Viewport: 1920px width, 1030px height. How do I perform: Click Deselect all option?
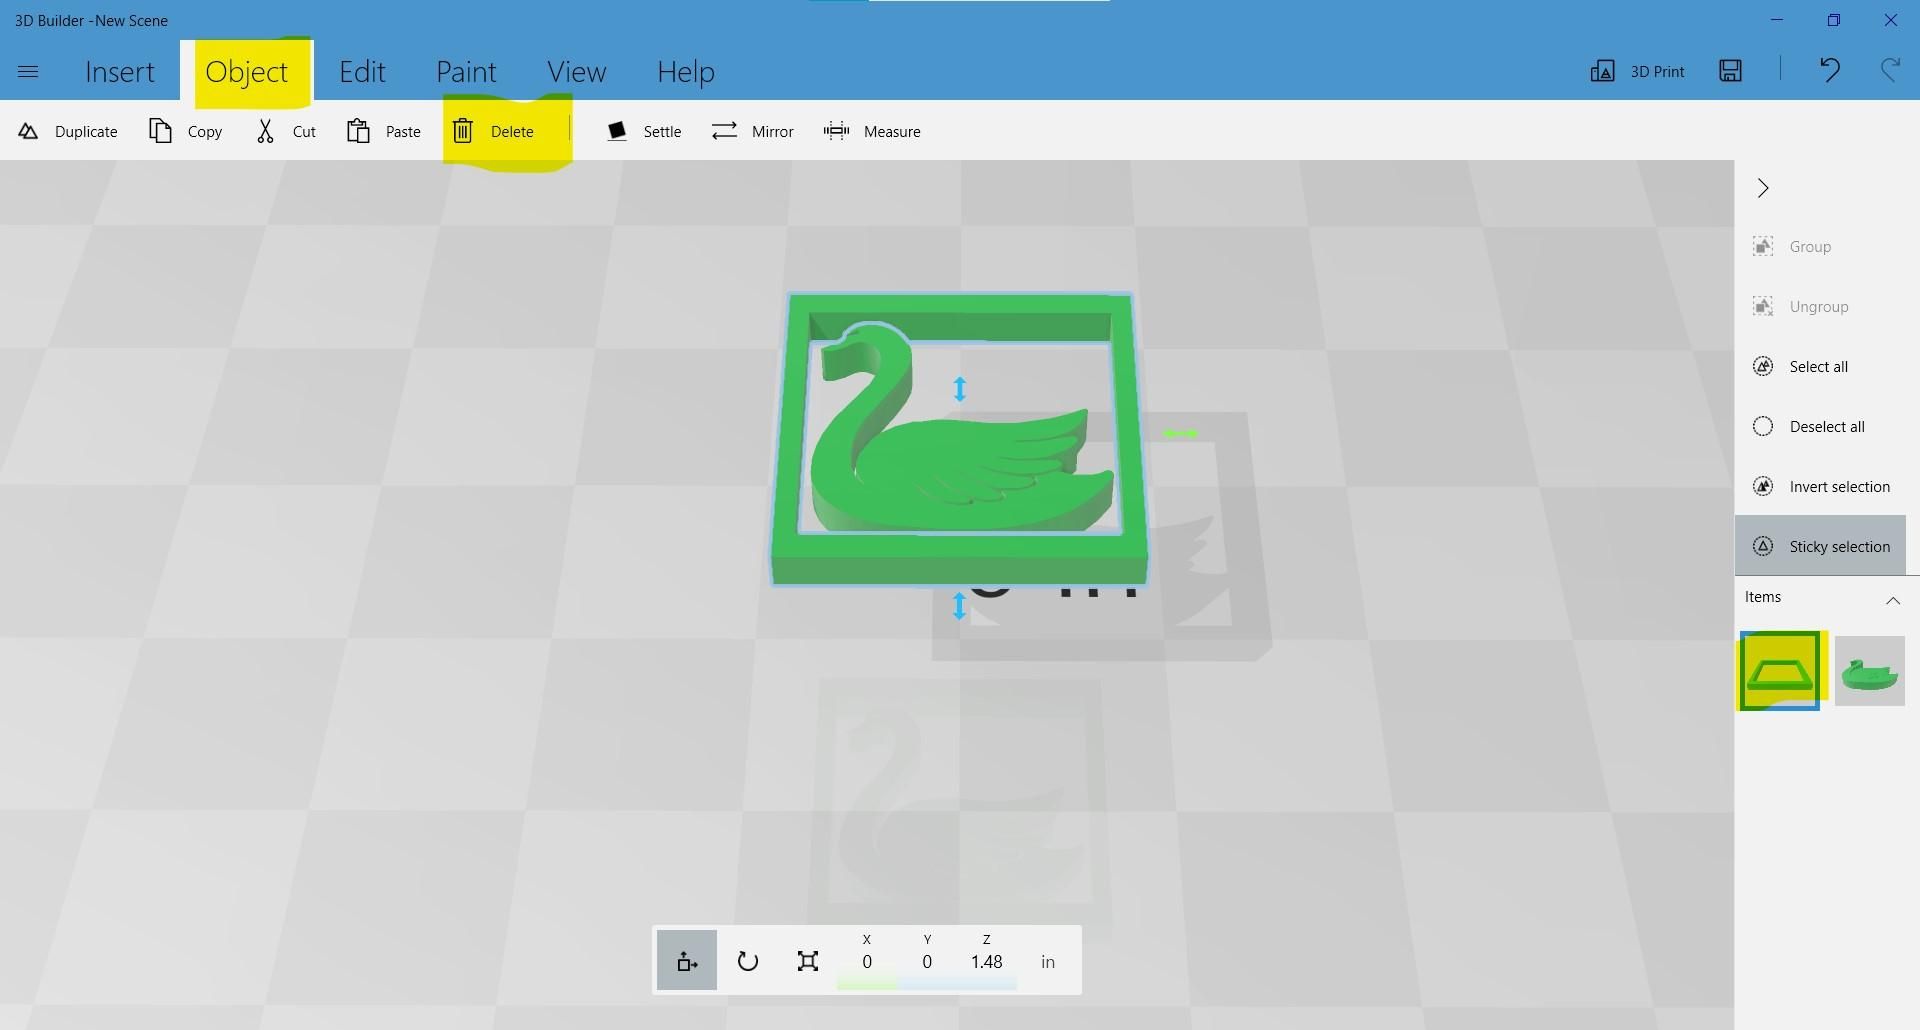pyautogui.click(x=1820, y=426)
